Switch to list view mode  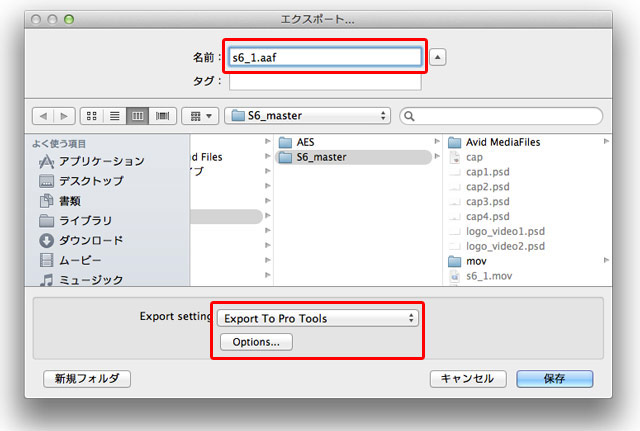(115, 116)
